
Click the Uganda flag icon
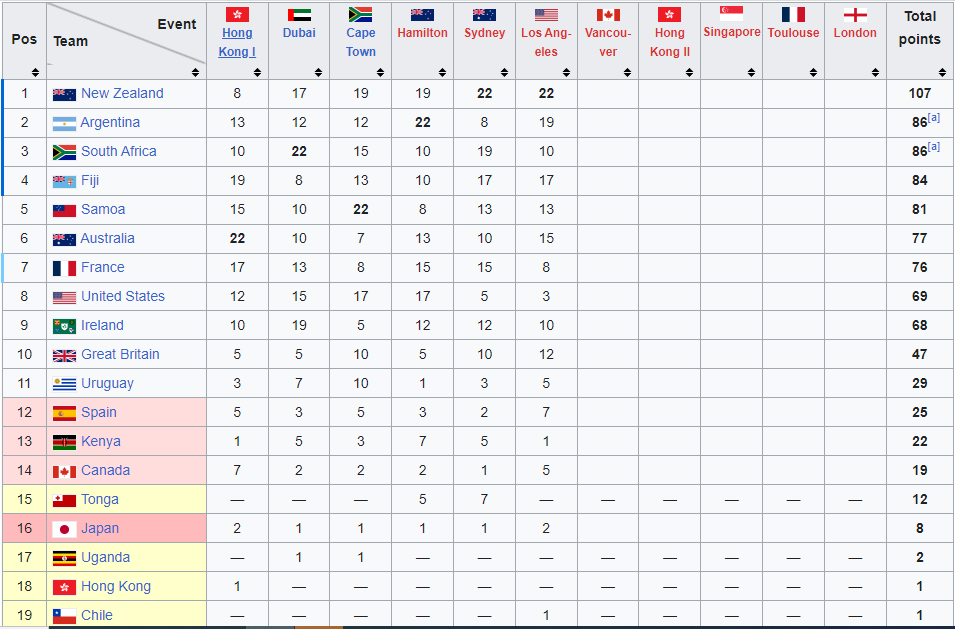click(64, 558)
